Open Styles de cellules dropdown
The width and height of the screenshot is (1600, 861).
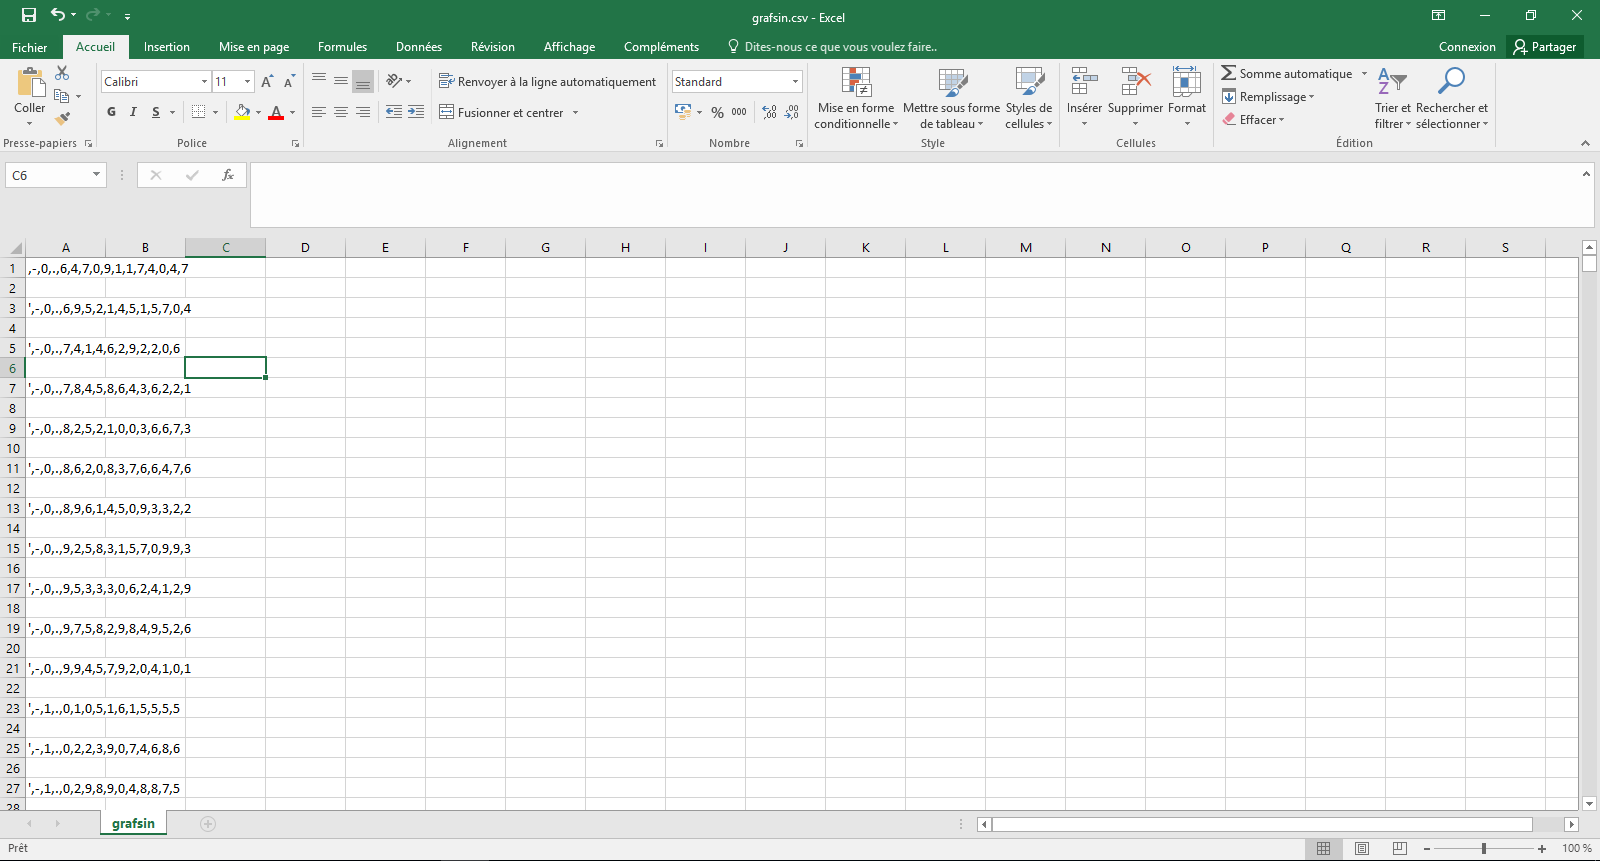click(x=1029, y=98)
